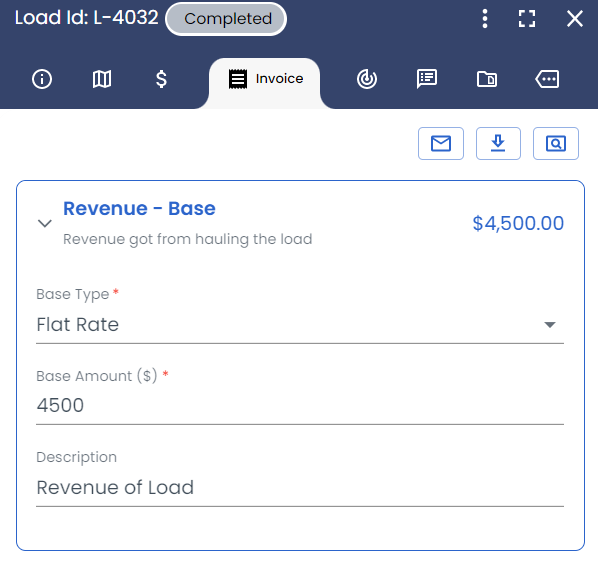Email the invoice using envelope button

pyautogui.click(x=441, y=143)
